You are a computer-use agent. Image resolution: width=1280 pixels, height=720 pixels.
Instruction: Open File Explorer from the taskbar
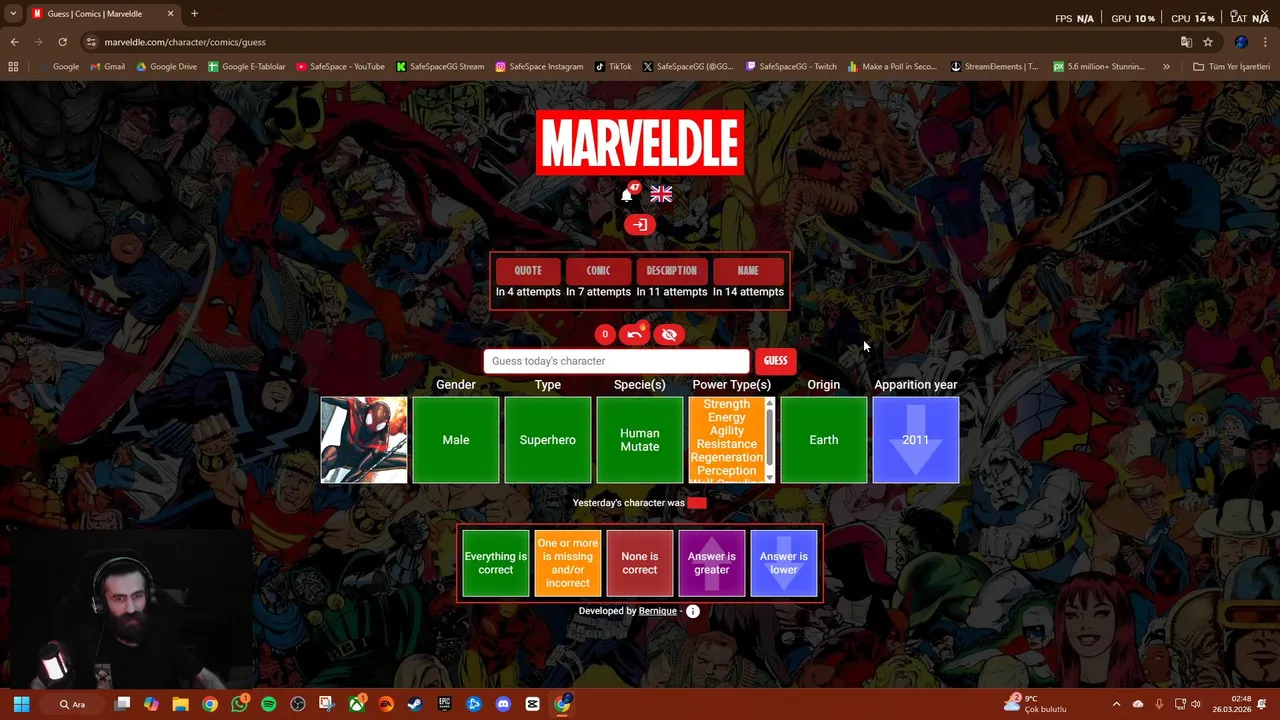[x=180, y=704]
